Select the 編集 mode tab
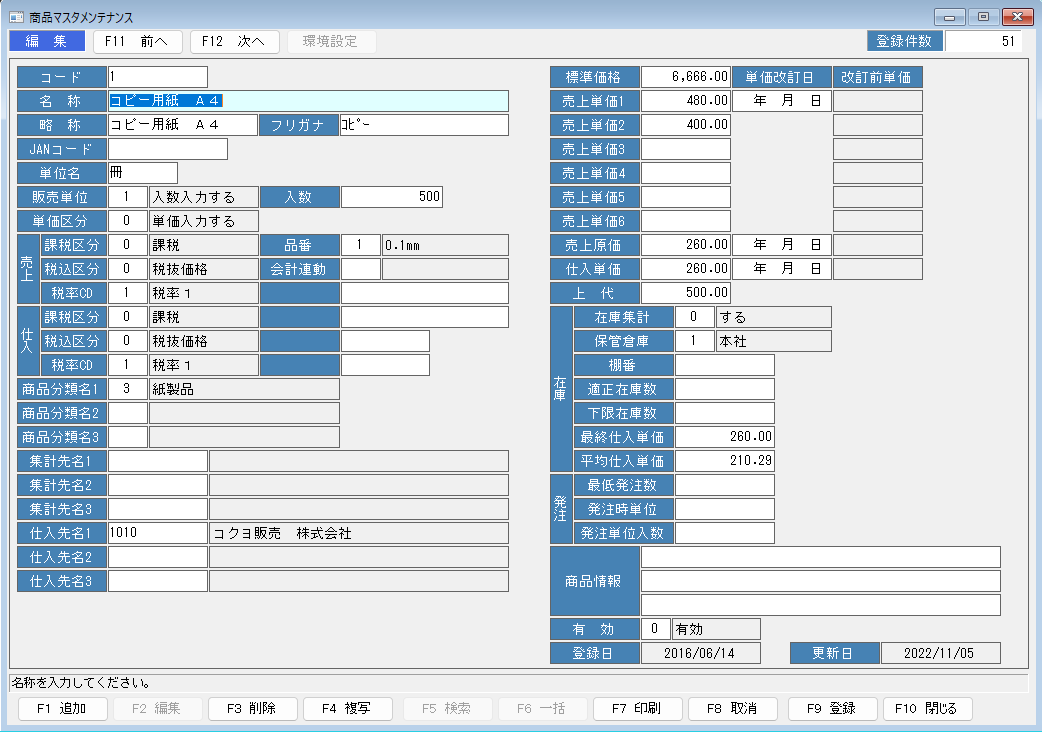This screenshot has height=732, width=1042. pyautogui.click(x=47, y=41)
